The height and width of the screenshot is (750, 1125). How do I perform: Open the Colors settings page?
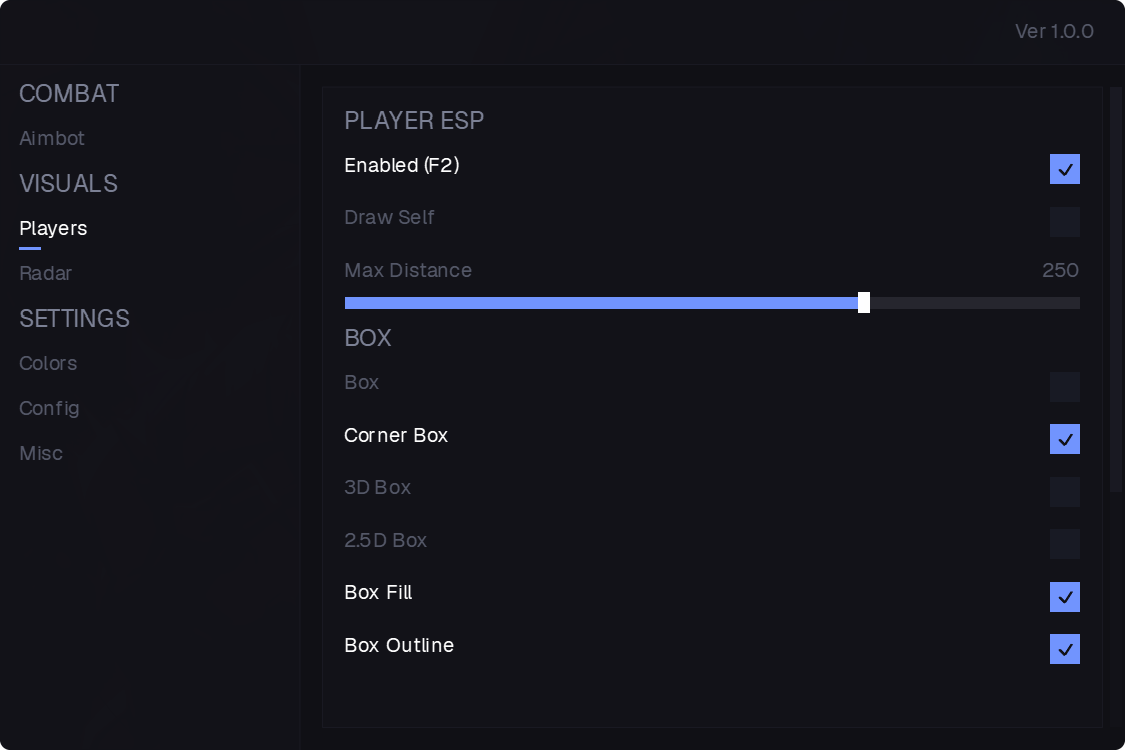pyautogui.click(x=48, y=363)
